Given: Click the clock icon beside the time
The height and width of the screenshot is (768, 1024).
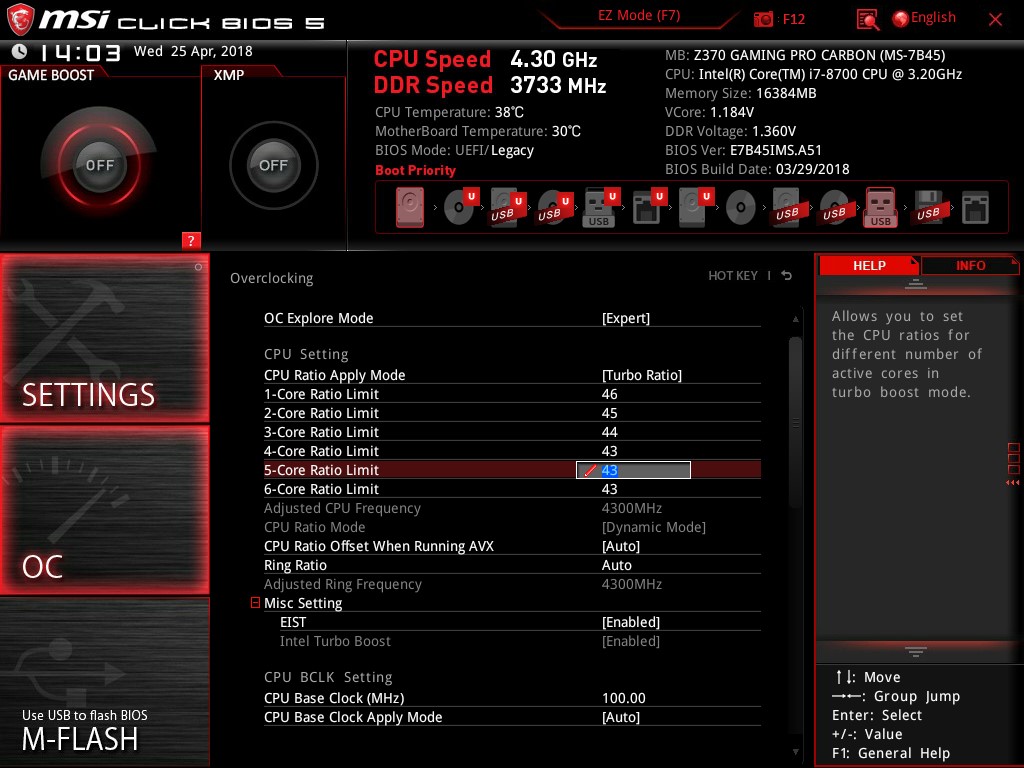Looking at the screenshot, I should click(20, 51).
